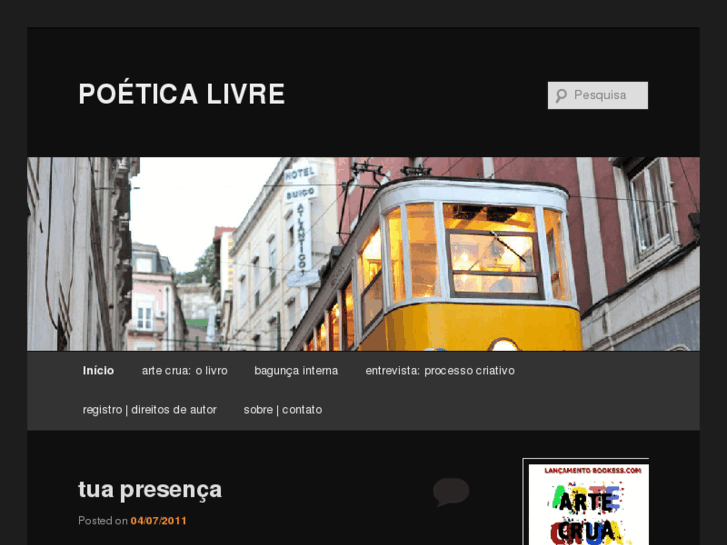Open the tram header image
This screenshot has width=727, height=545.
coord(364,254)
